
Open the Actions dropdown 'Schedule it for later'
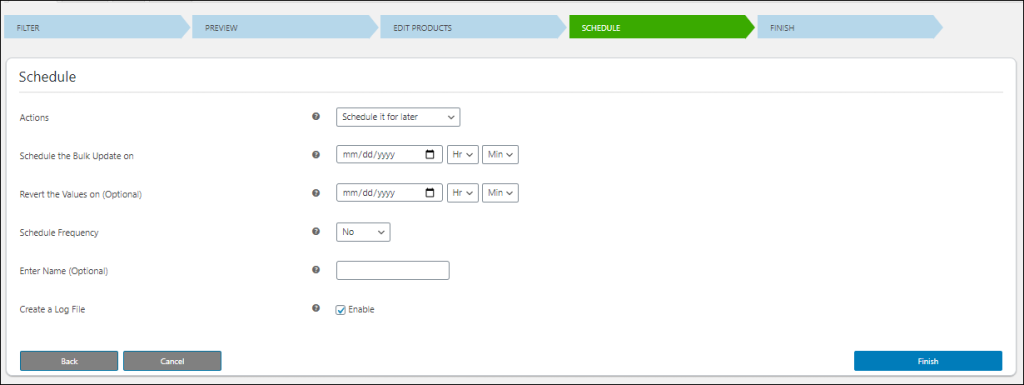398,117
